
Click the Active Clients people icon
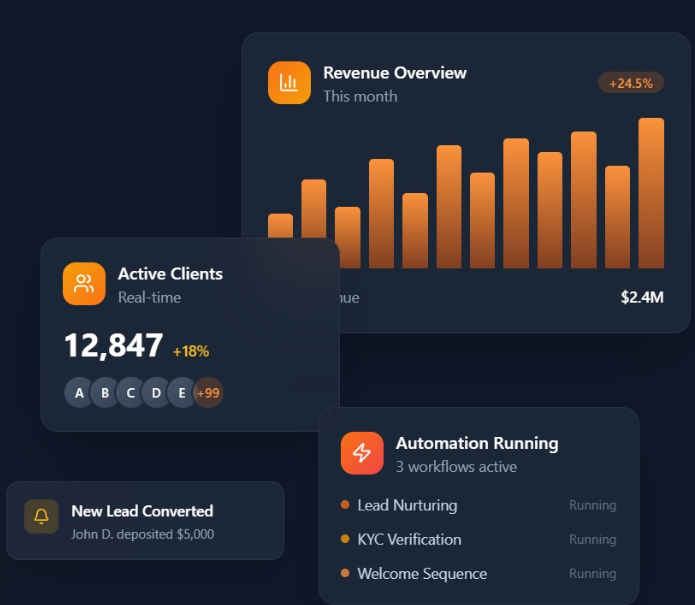[x=84, y=284]
